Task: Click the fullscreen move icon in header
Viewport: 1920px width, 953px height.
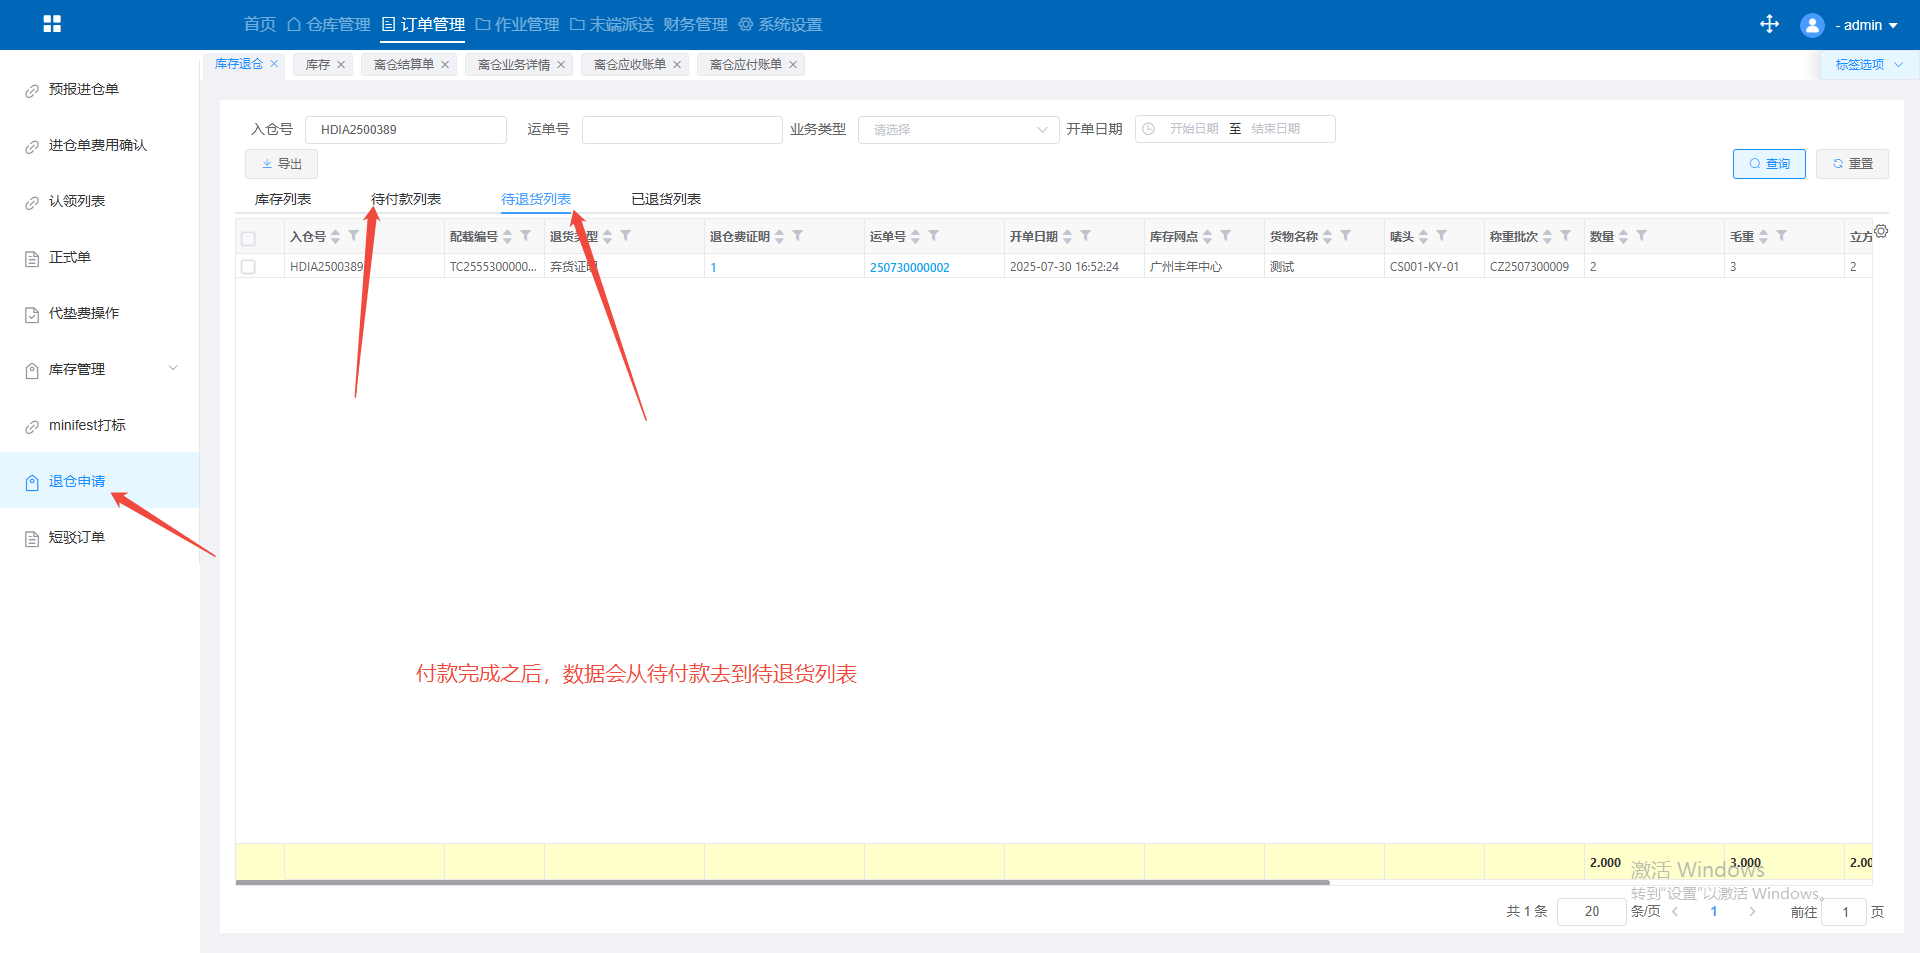Action: (x=1769, y=24)
